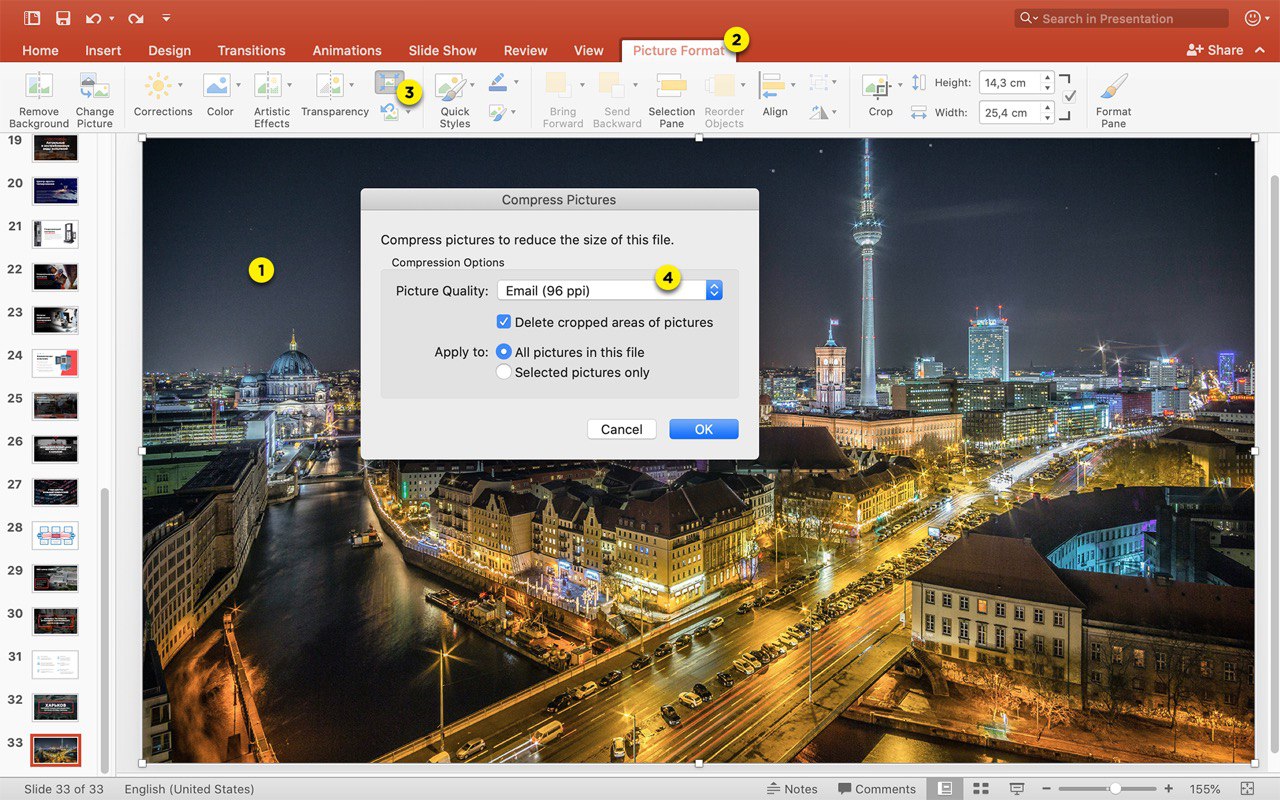Click the Search in Presentation field
The width and height of the screenshot is (1280, 800).
[1121, 18]
